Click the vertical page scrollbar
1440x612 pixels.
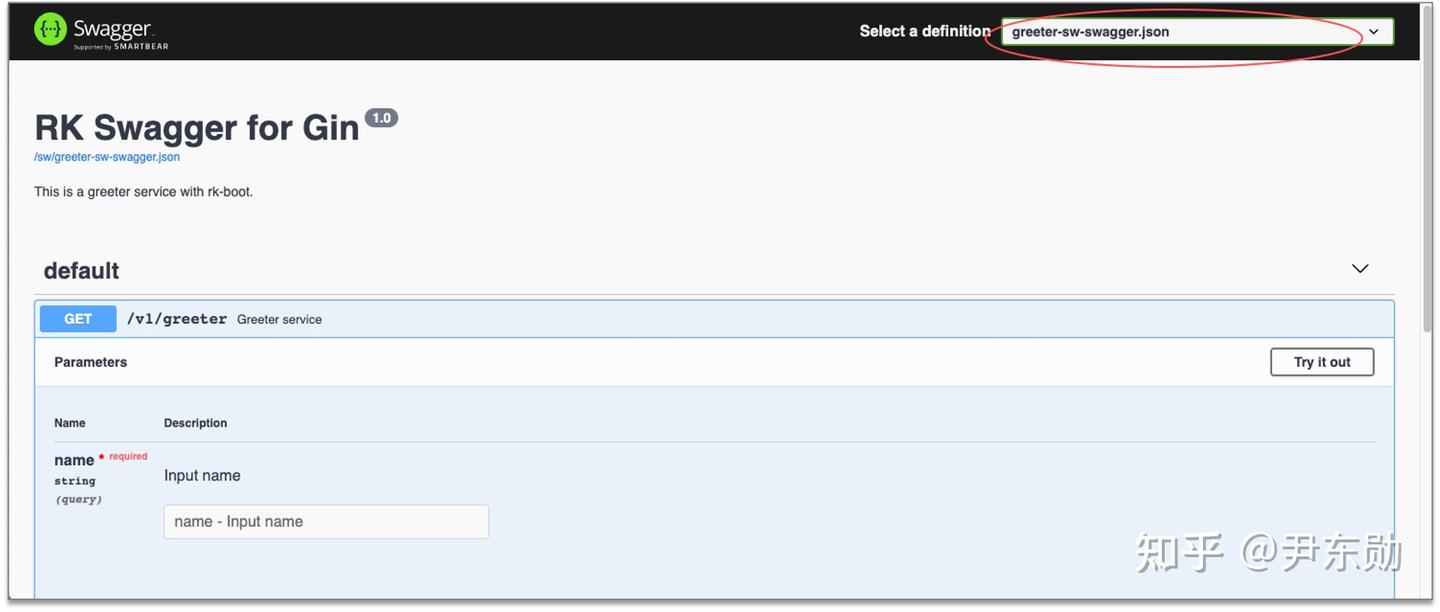(x=1428, y=200)
